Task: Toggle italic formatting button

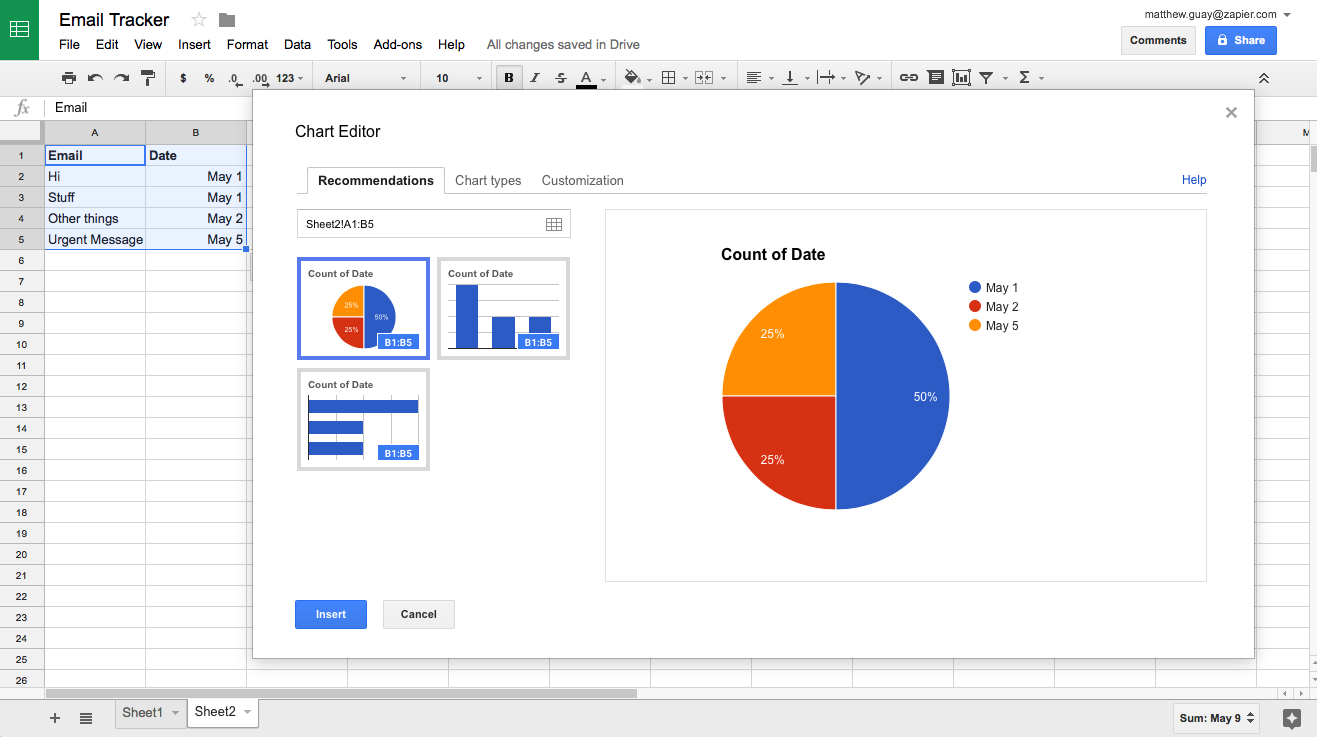Action: [535, 78]
